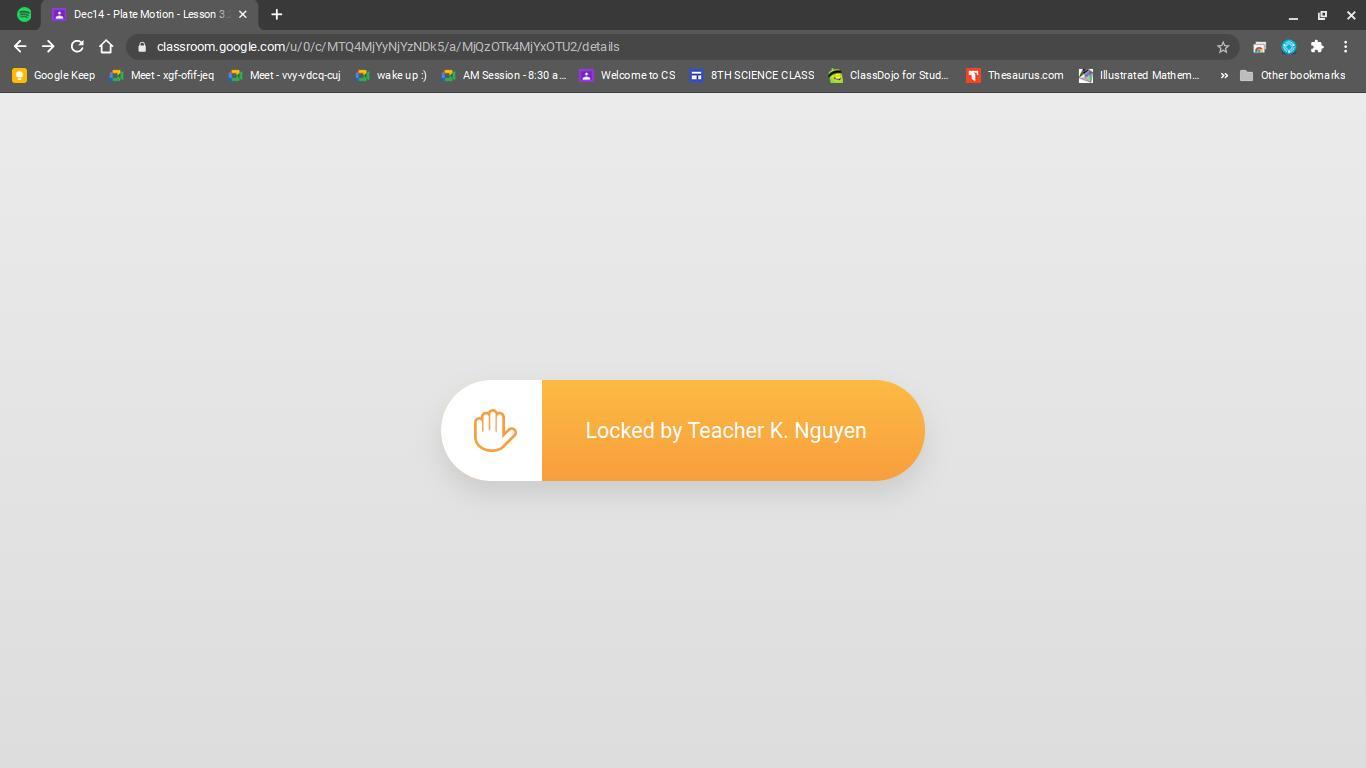
Task: Minimize the Chrome window
Action: coord(1293,15)
